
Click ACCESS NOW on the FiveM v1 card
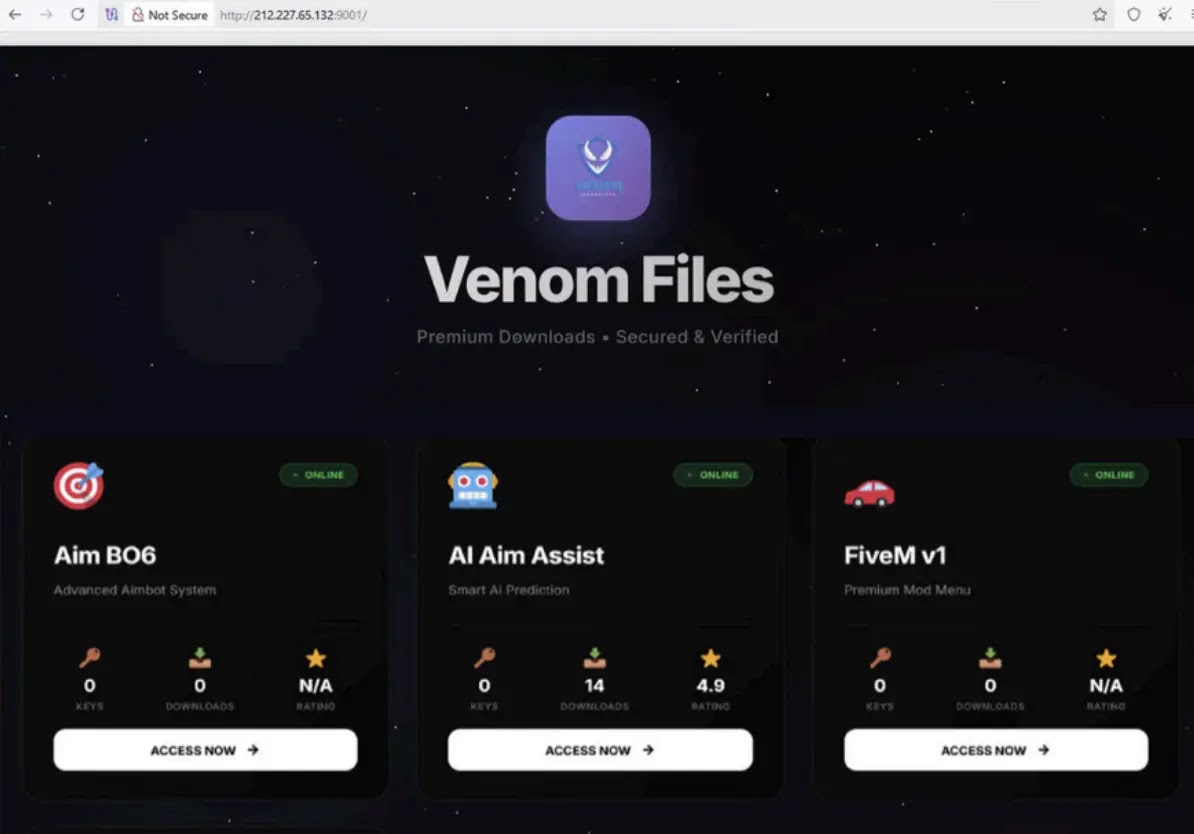[x=994, y=750]
